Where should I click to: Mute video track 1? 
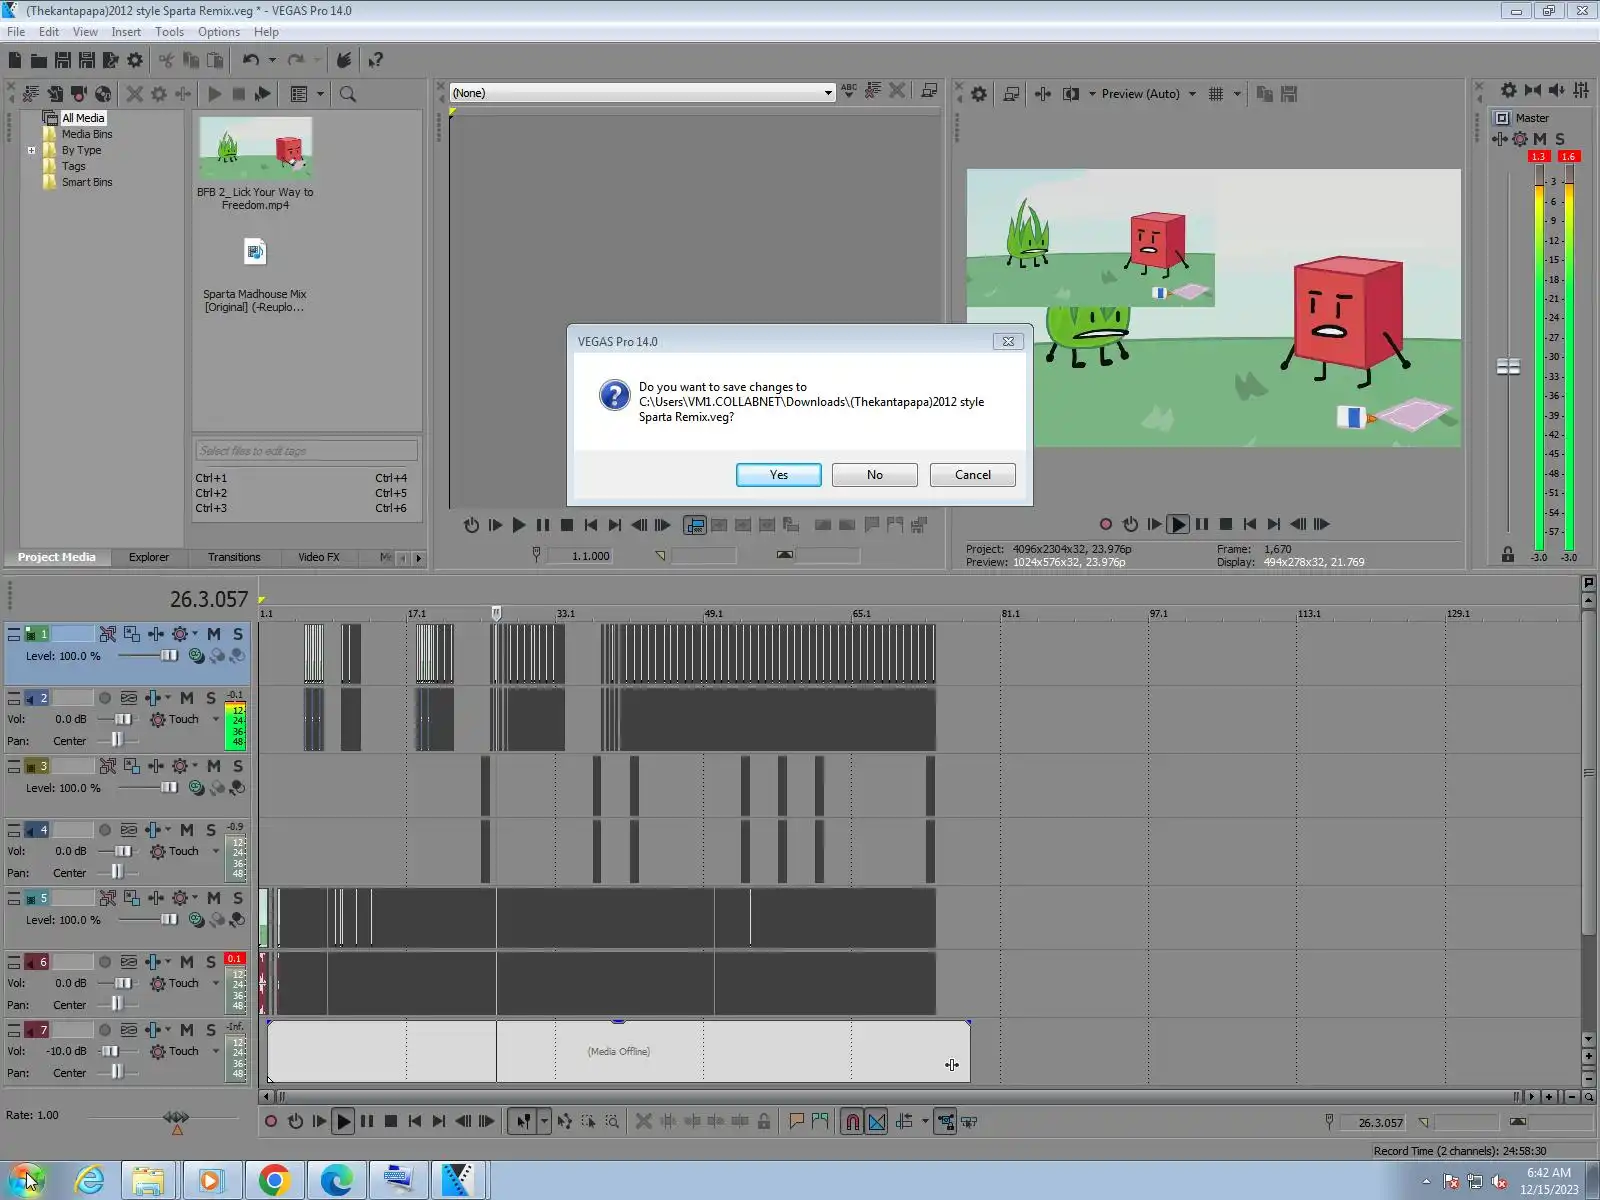tap(214, 634)
